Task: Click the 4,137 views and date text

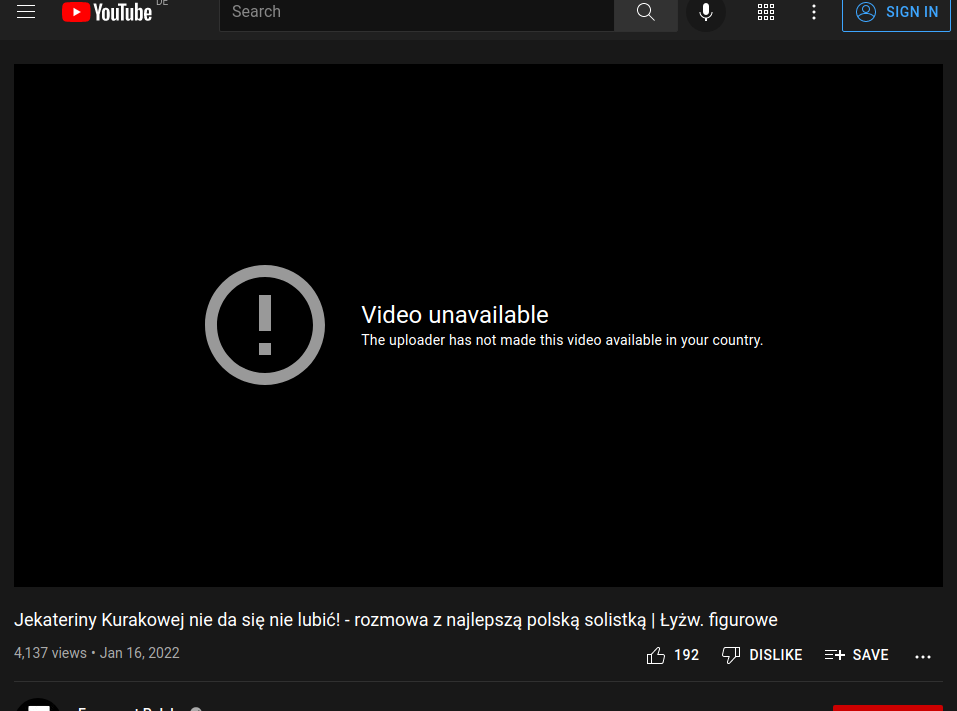Action: [x=97, y=653]
